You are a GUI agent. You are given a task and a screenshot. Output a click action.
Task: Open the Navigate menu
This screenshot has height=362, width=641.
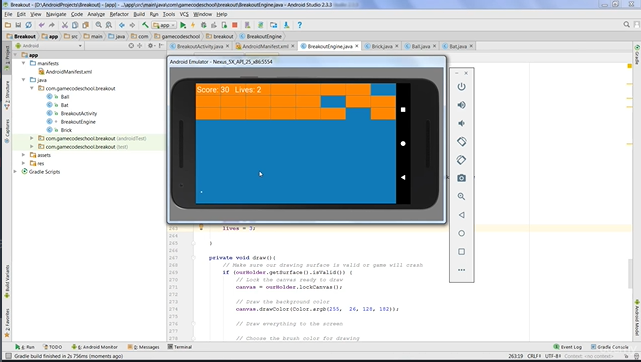coord(56,14)
